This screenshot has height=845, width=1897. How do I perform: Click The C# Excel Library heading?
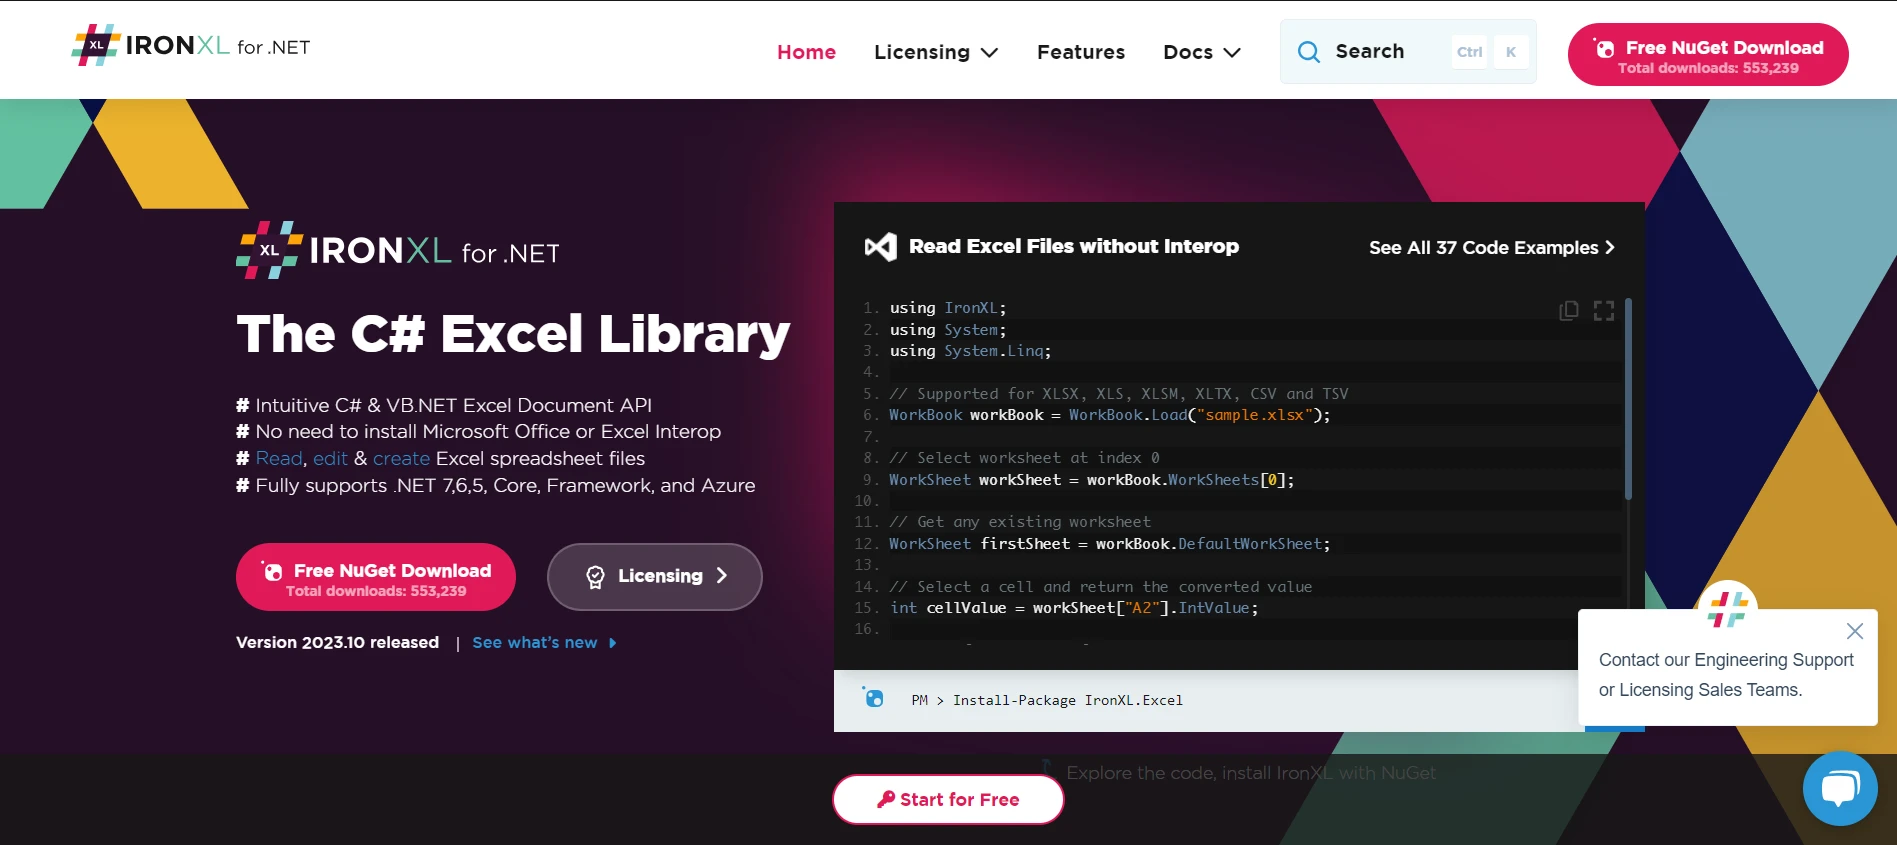point(513,334)
